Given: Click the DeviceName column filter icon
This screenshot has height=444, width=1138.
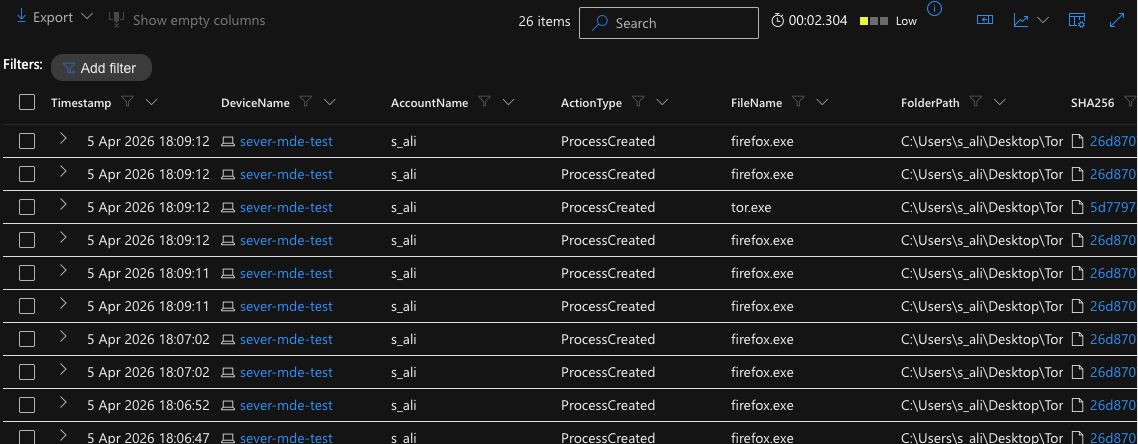Looking at the screenshot, I should pos(307,102).
